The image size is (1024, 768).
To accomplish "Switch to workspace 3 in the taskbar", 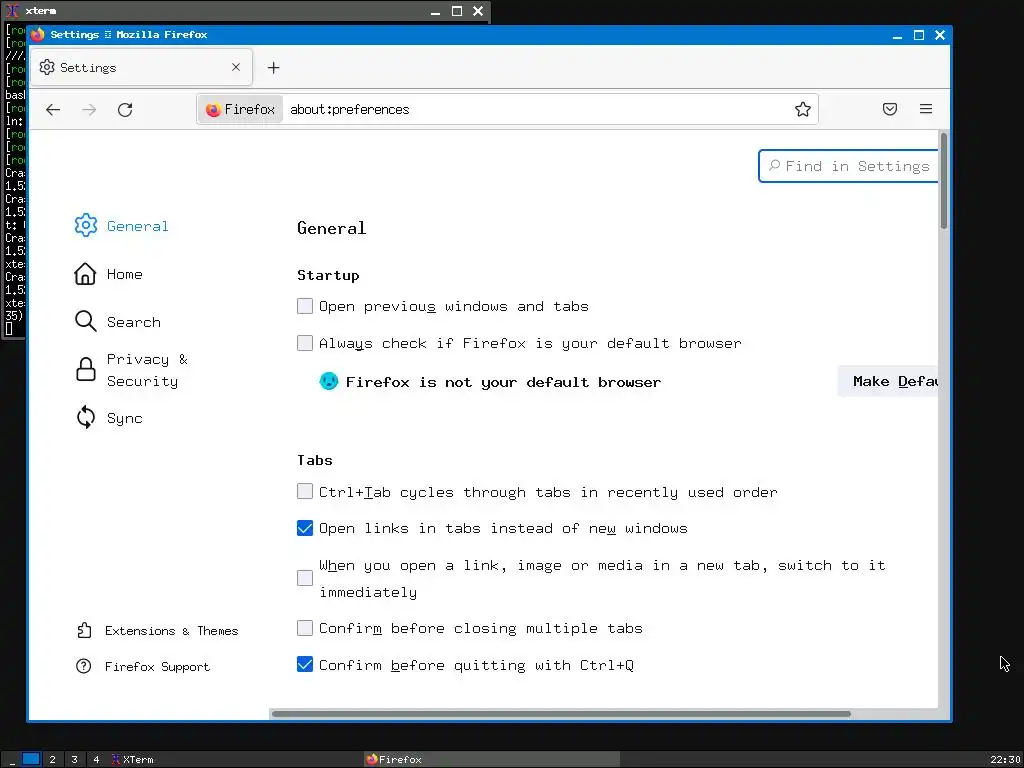I will point(74,760).
